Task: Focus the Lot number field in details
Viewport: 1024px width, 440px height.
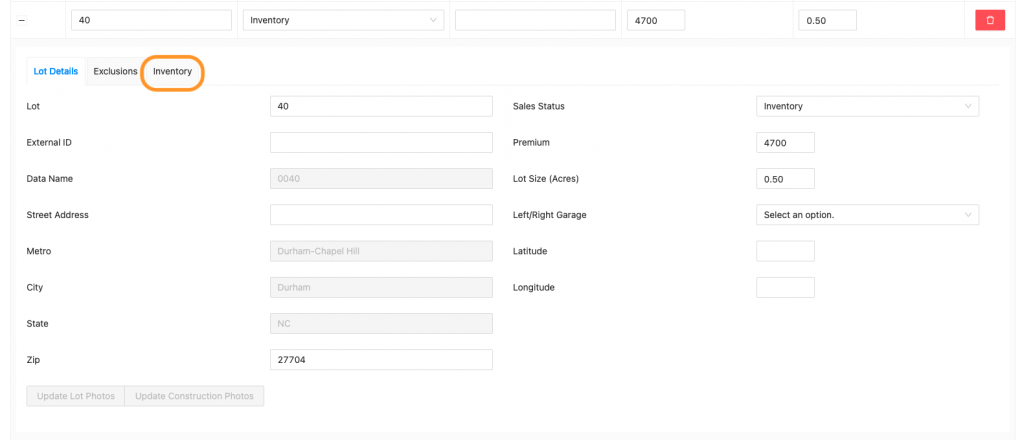Action: (381, 106)
